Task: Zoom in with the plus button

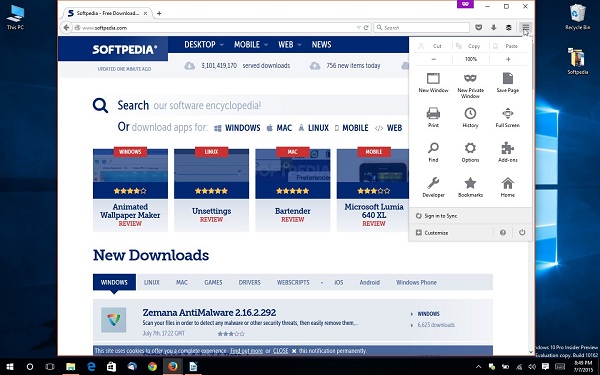Action: tap(508, 59)
